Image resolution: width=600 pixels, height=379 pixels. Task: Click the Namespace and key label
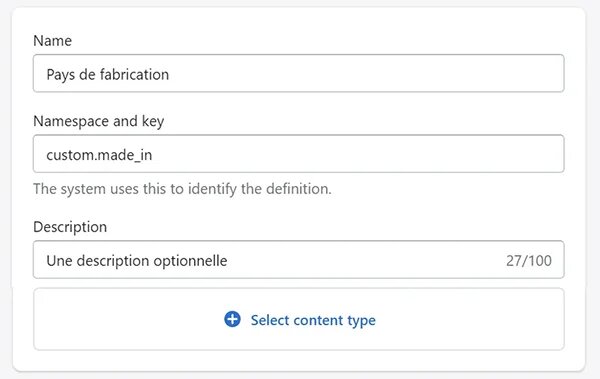point(99,121)
